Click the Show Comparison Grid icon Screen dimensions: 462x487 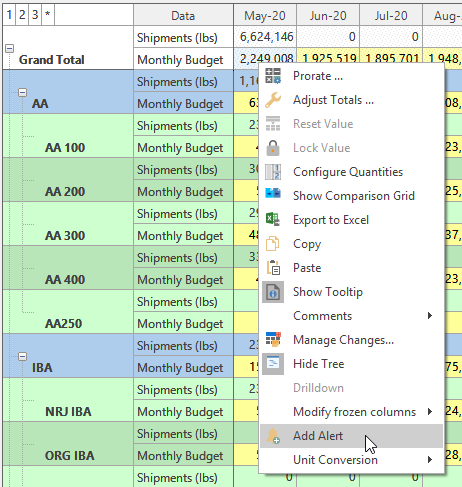(x=273, y=193)
